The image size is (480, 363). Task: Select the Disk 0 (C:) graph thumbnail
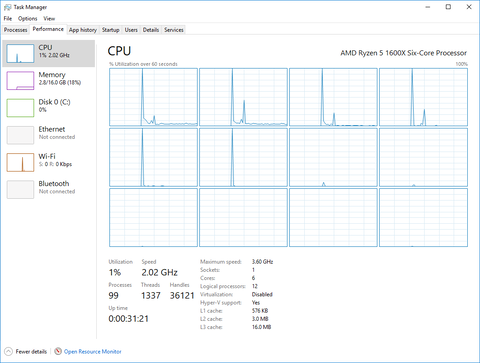[20, 108]
